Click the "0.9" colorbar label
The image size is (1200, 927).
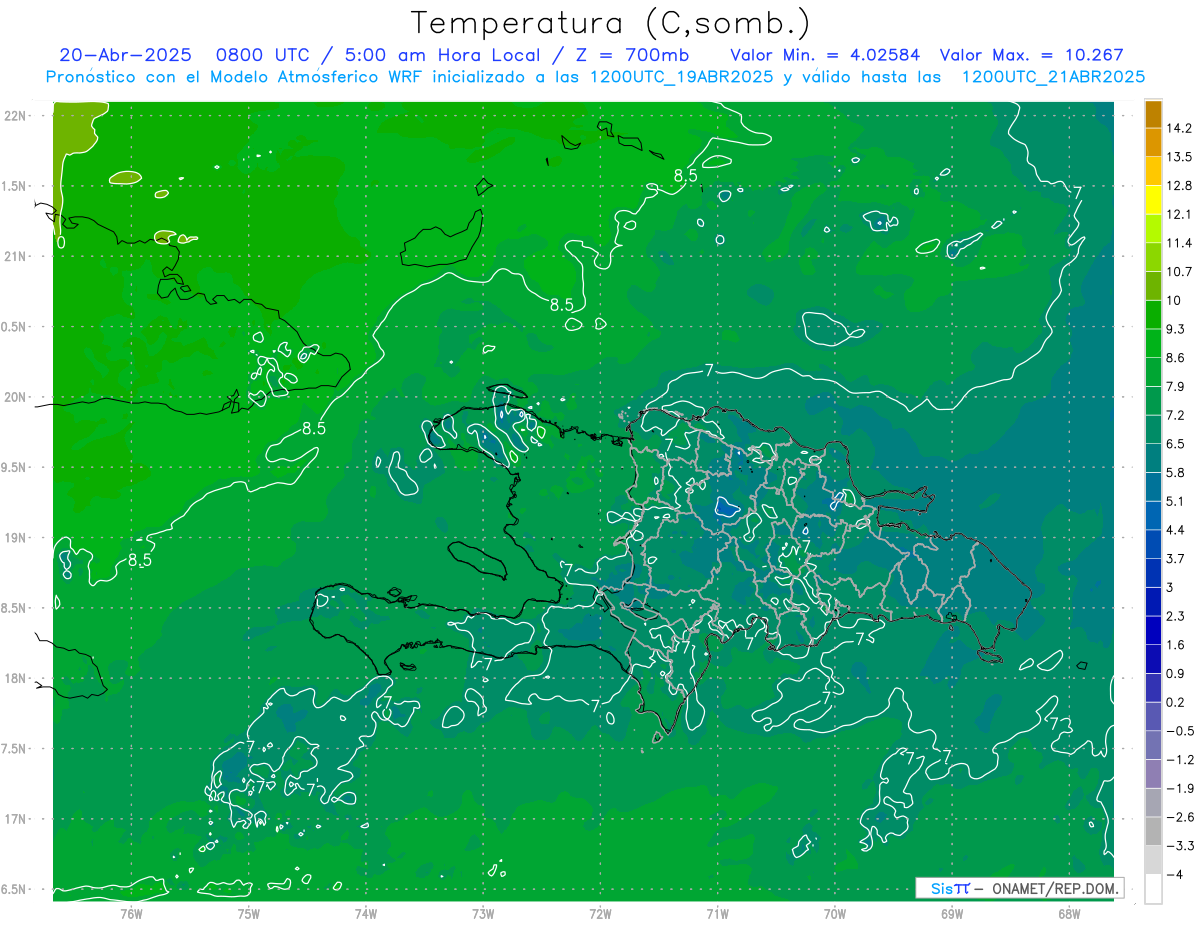(x=1176, y=673)
